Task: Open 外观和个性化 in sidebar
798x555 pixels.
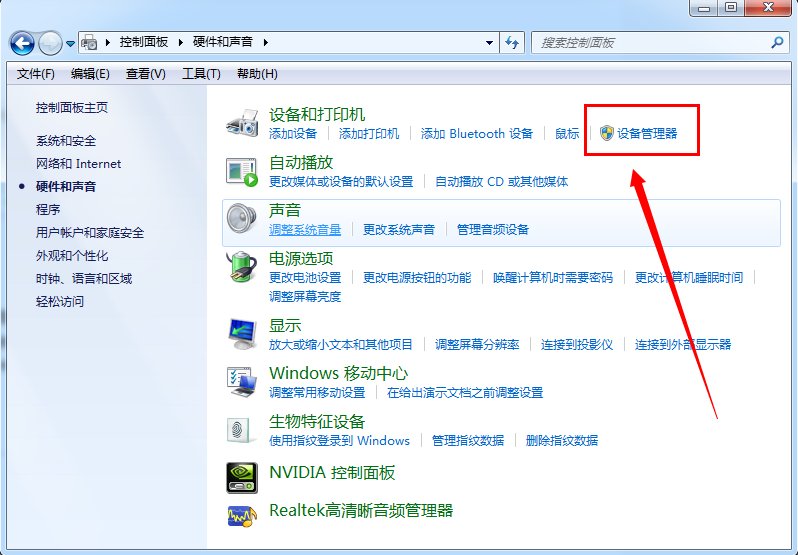Action: (72, 255)
